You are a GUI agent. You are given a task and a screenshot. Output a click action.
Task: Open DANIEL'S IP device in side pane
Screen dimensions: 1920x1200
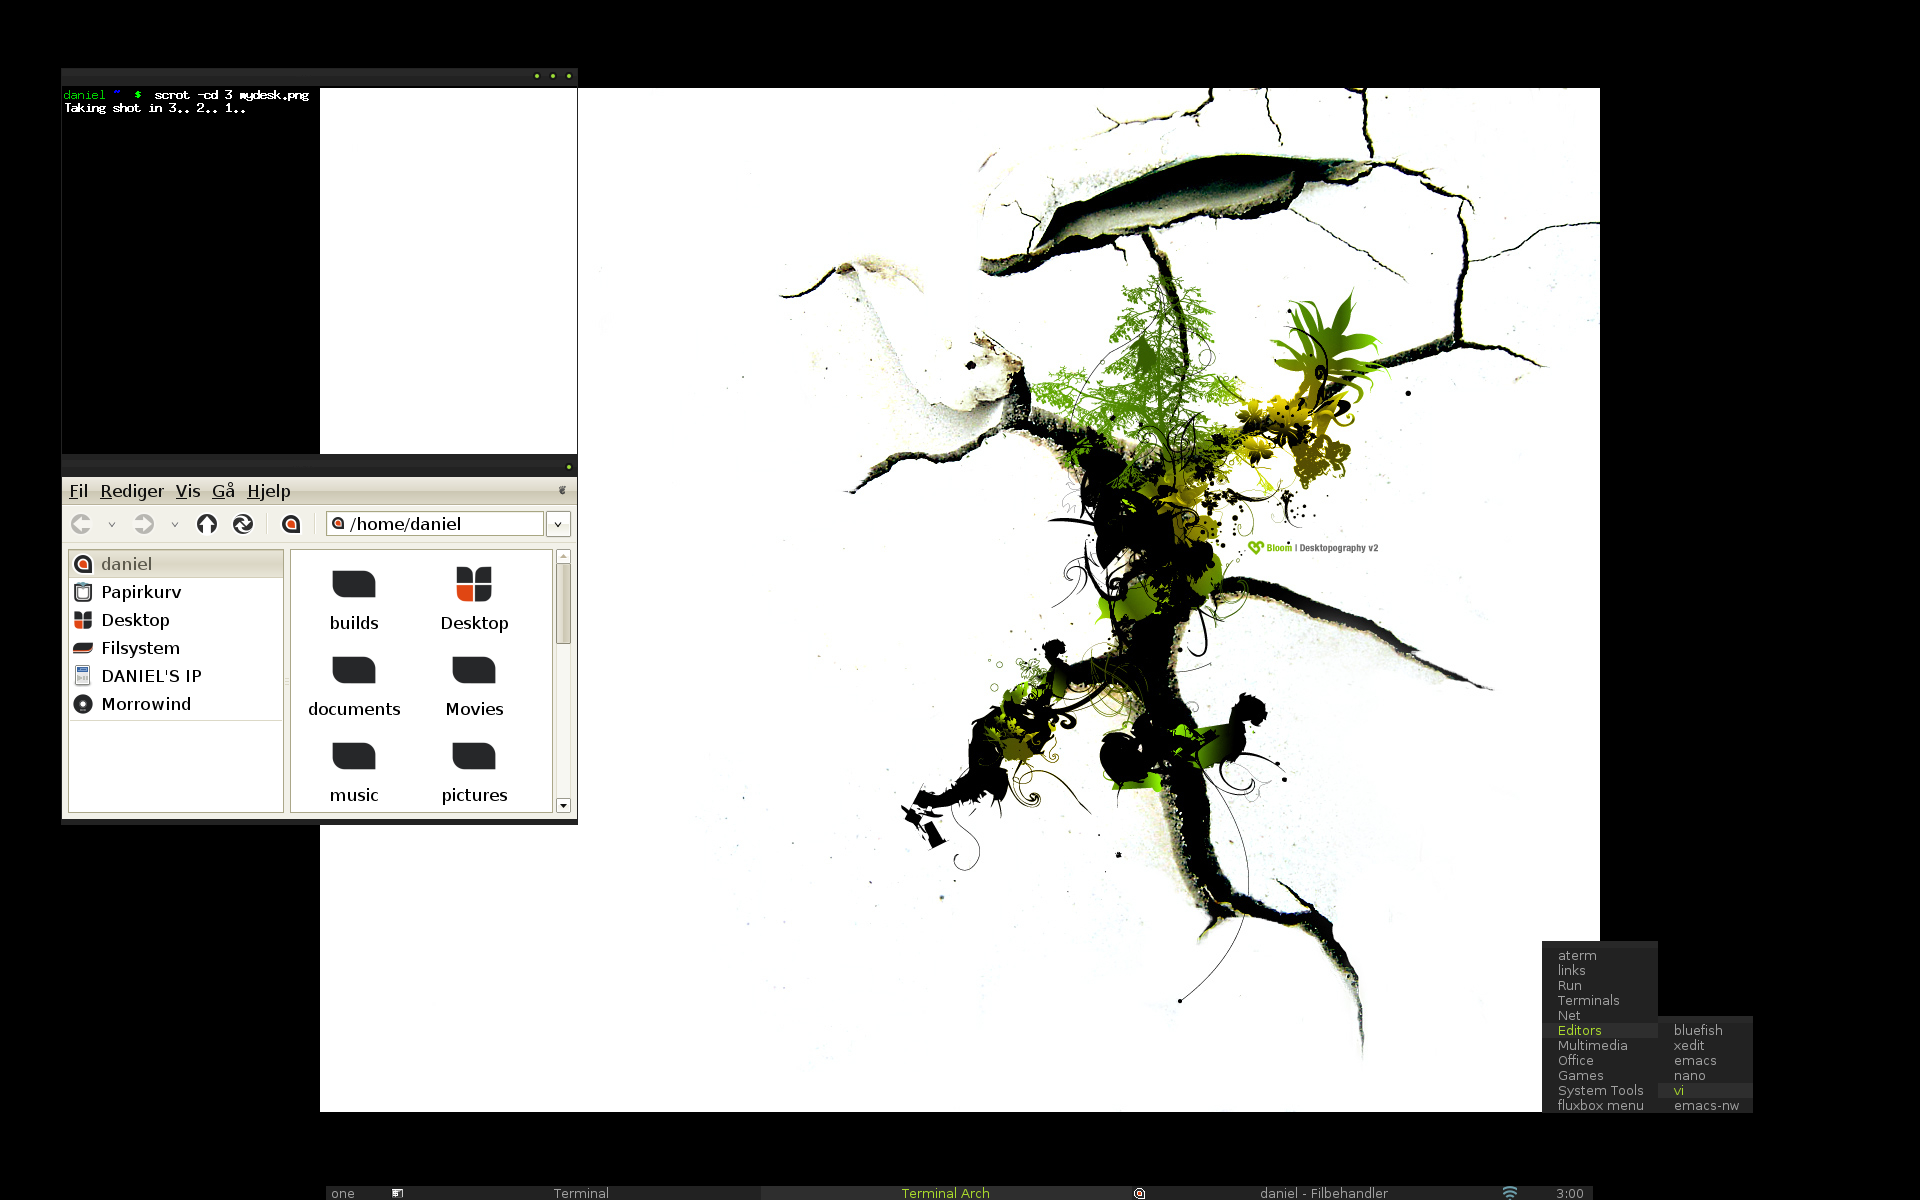point(176,676)
